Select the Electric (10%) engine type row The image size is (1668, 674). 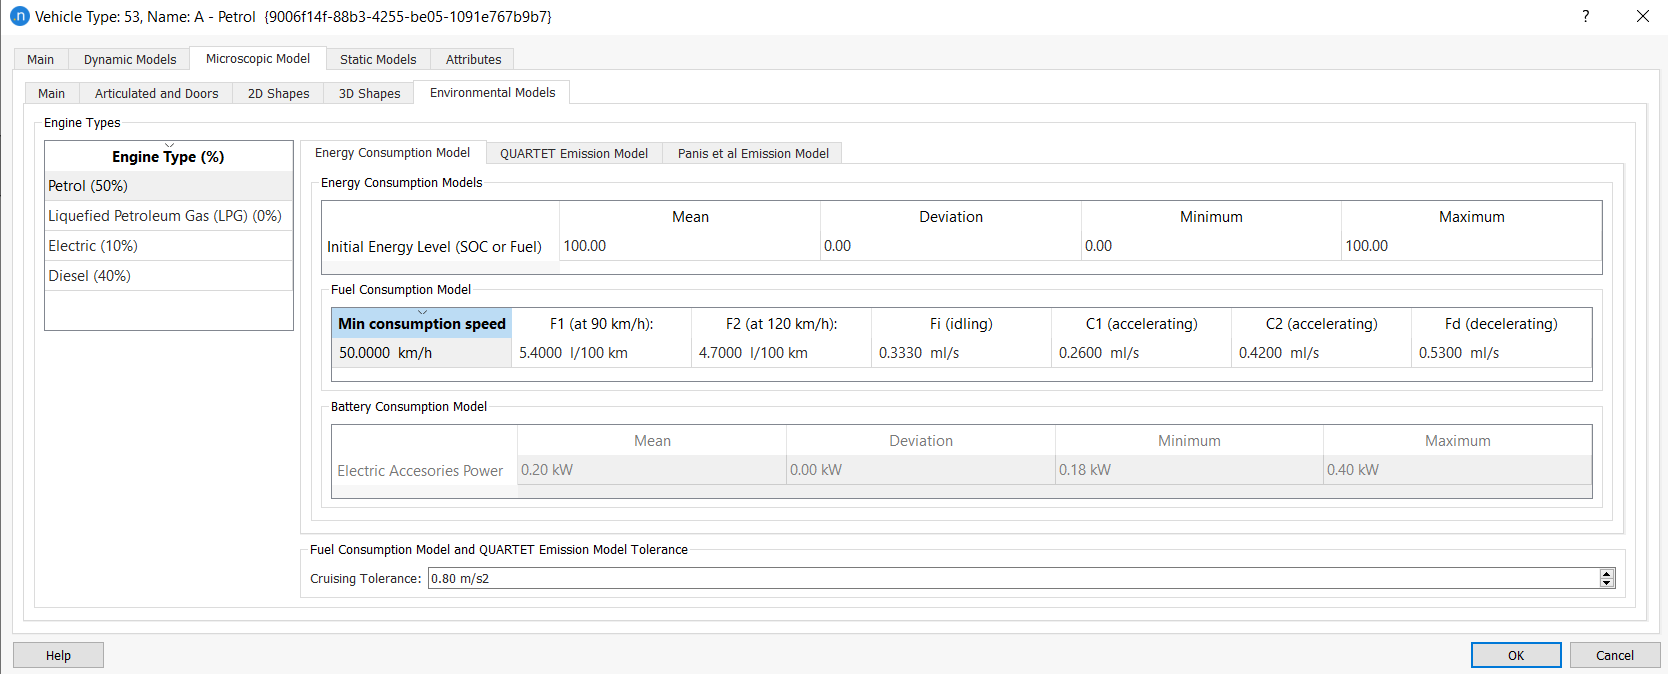tap(169, 246)
